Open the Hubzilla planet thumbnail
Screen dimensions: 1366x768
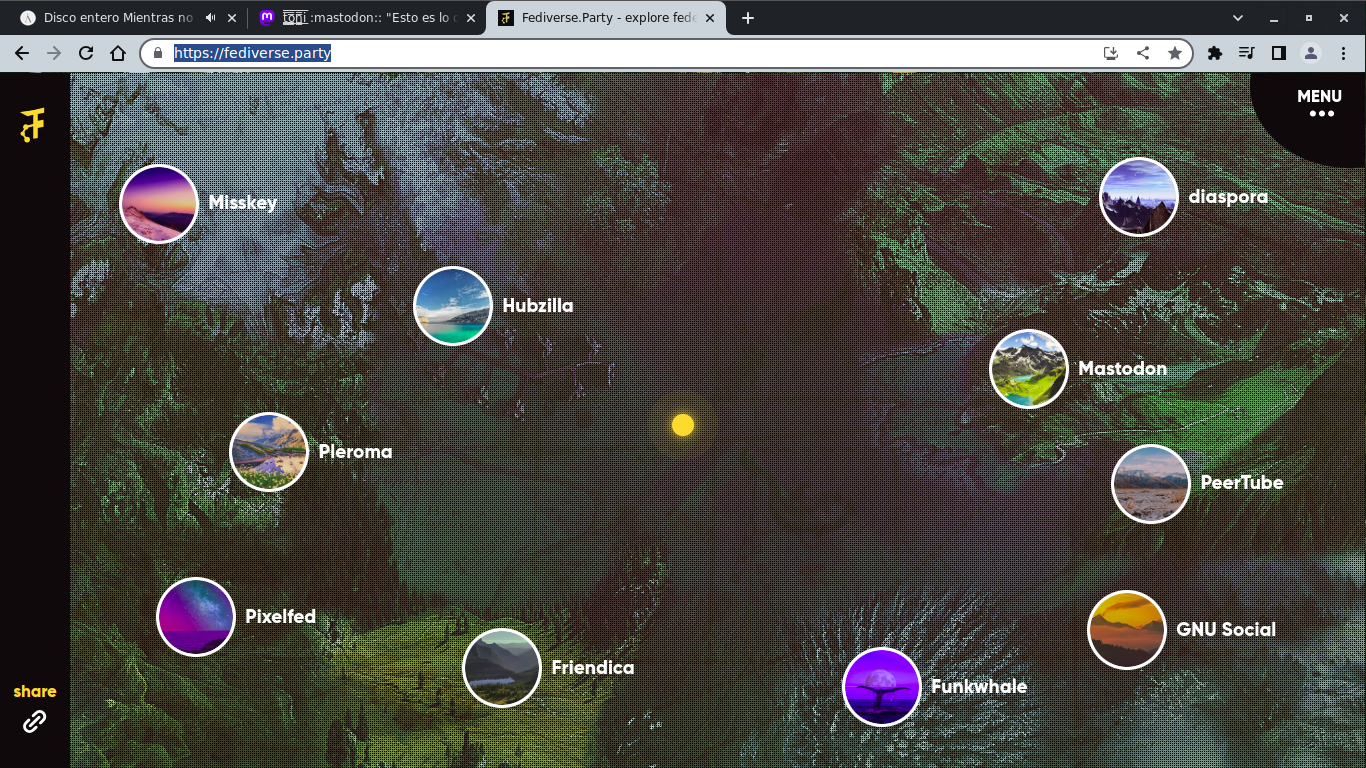click(x=453, y=306)
